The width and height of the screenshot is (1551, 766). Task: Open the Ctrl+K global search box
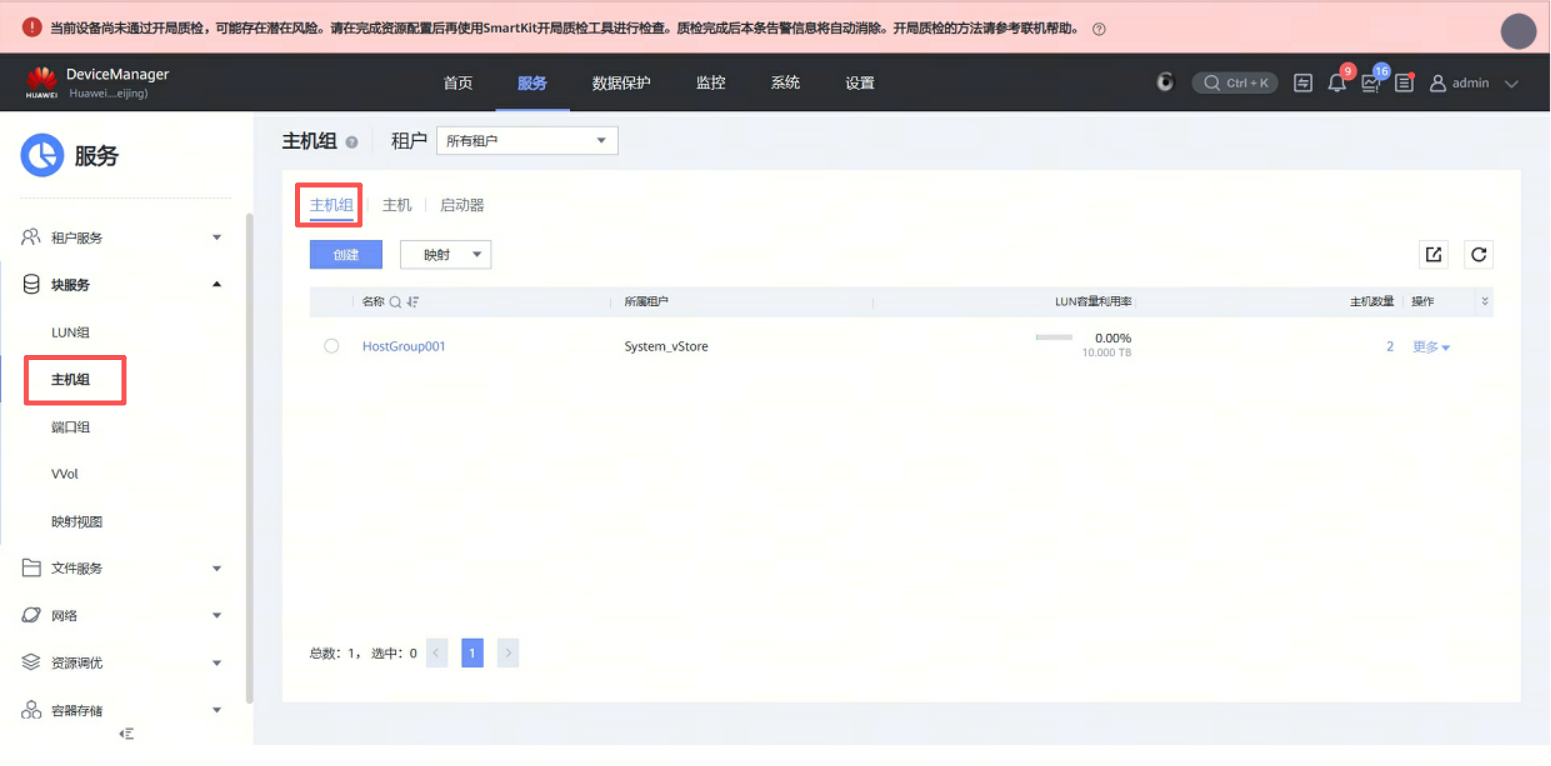click(x=1235, y=83)
